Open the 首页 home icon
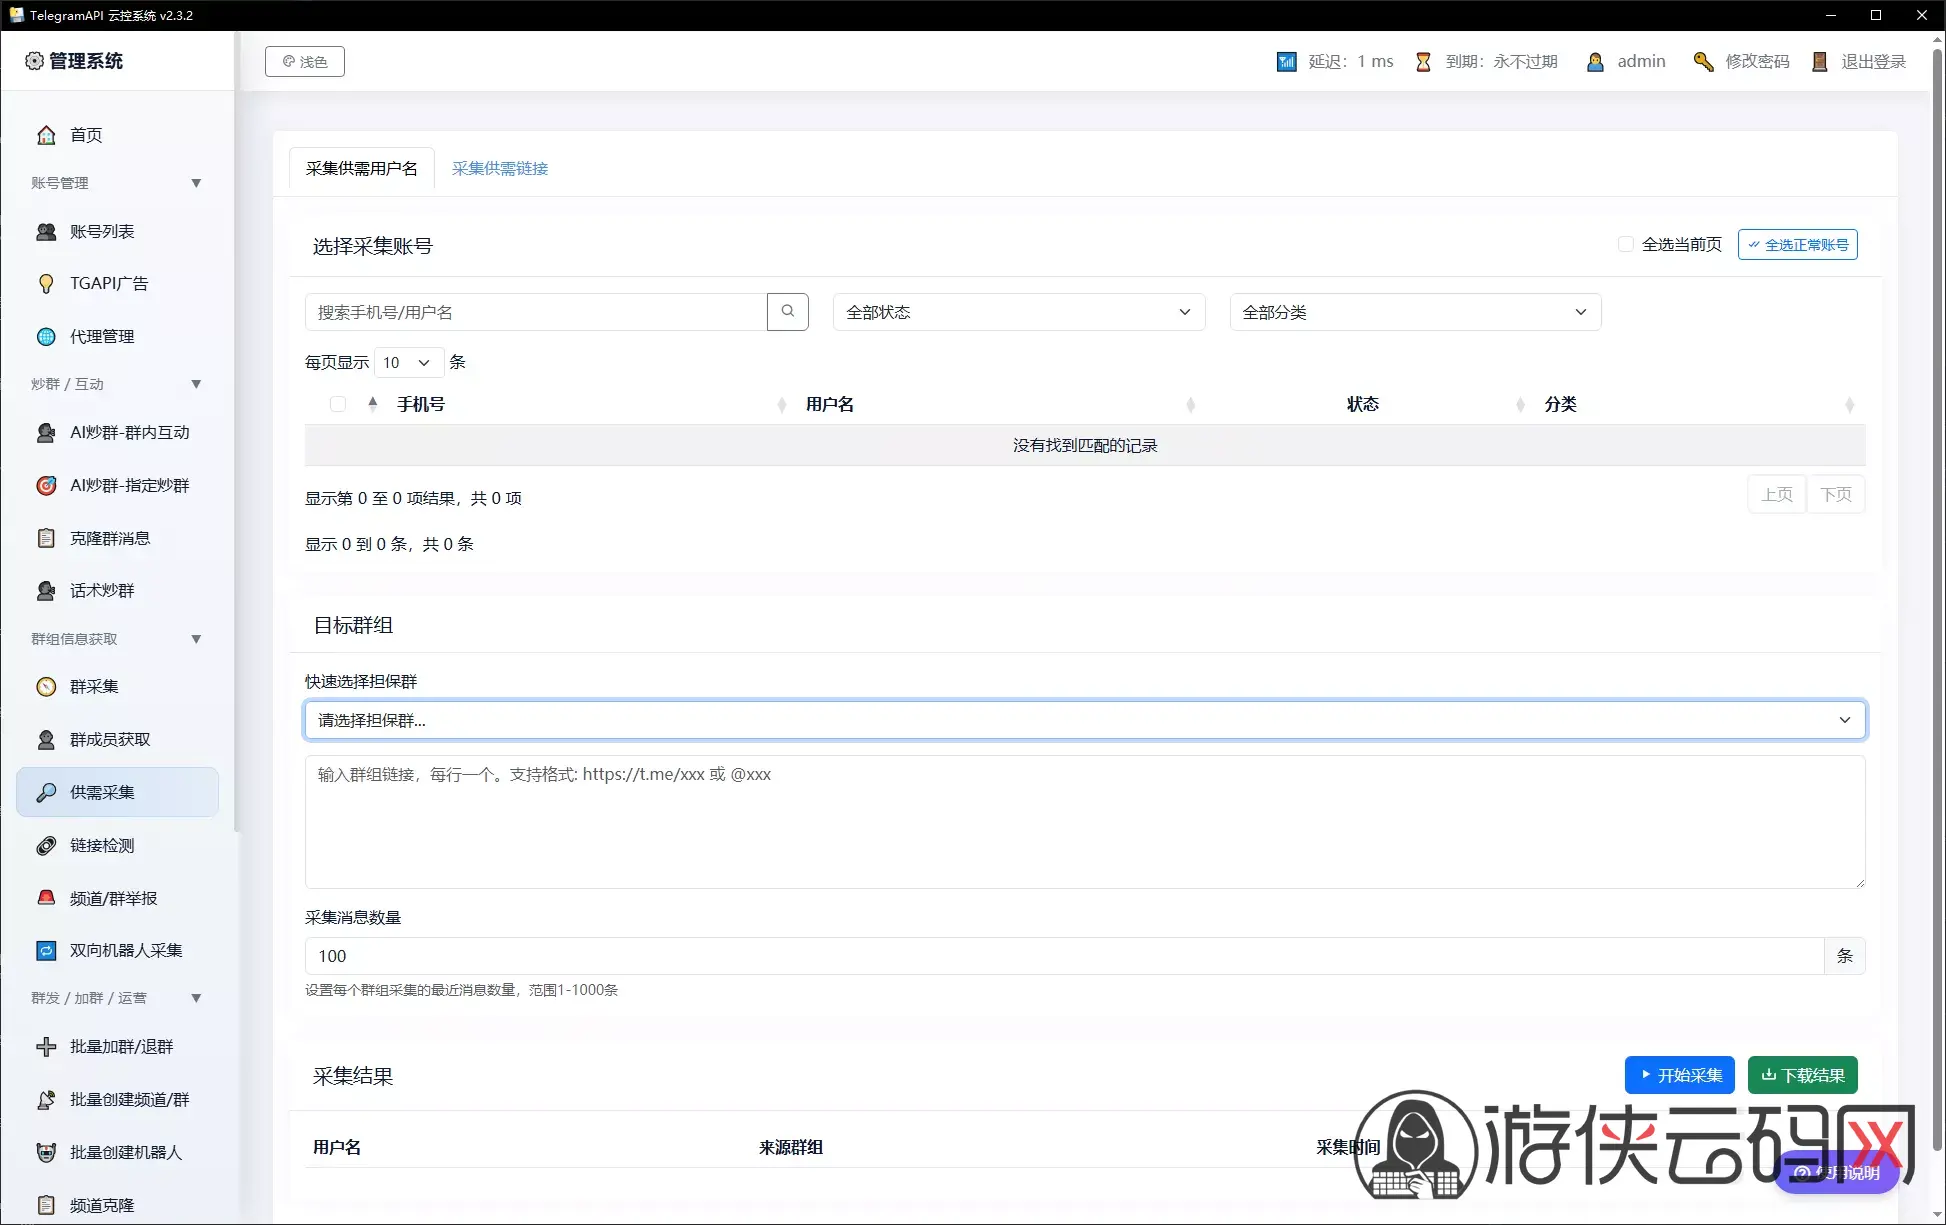Viewport: 1946px width, 1225px height. point(46,135)
